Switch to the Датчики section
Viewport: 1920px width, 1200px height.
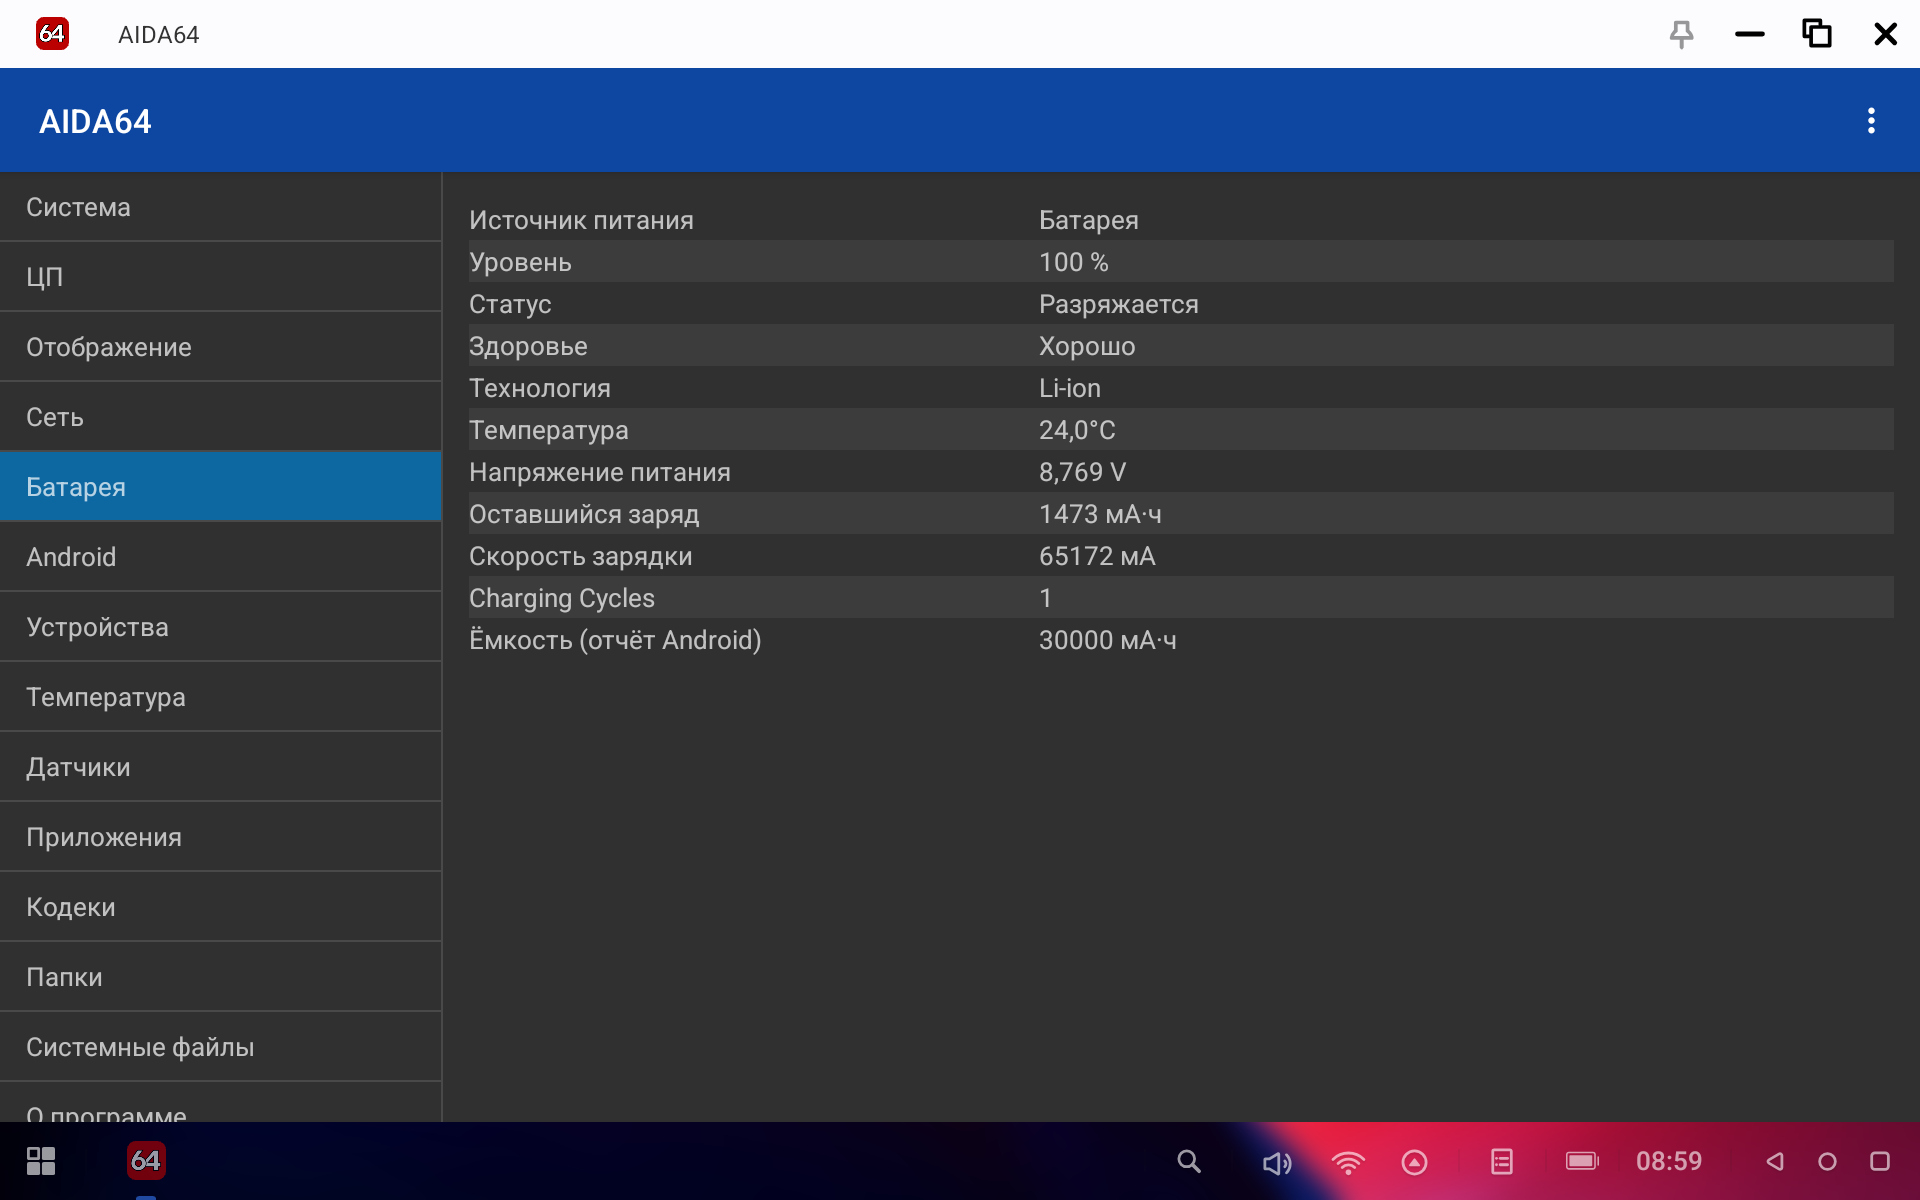point(220,767)
